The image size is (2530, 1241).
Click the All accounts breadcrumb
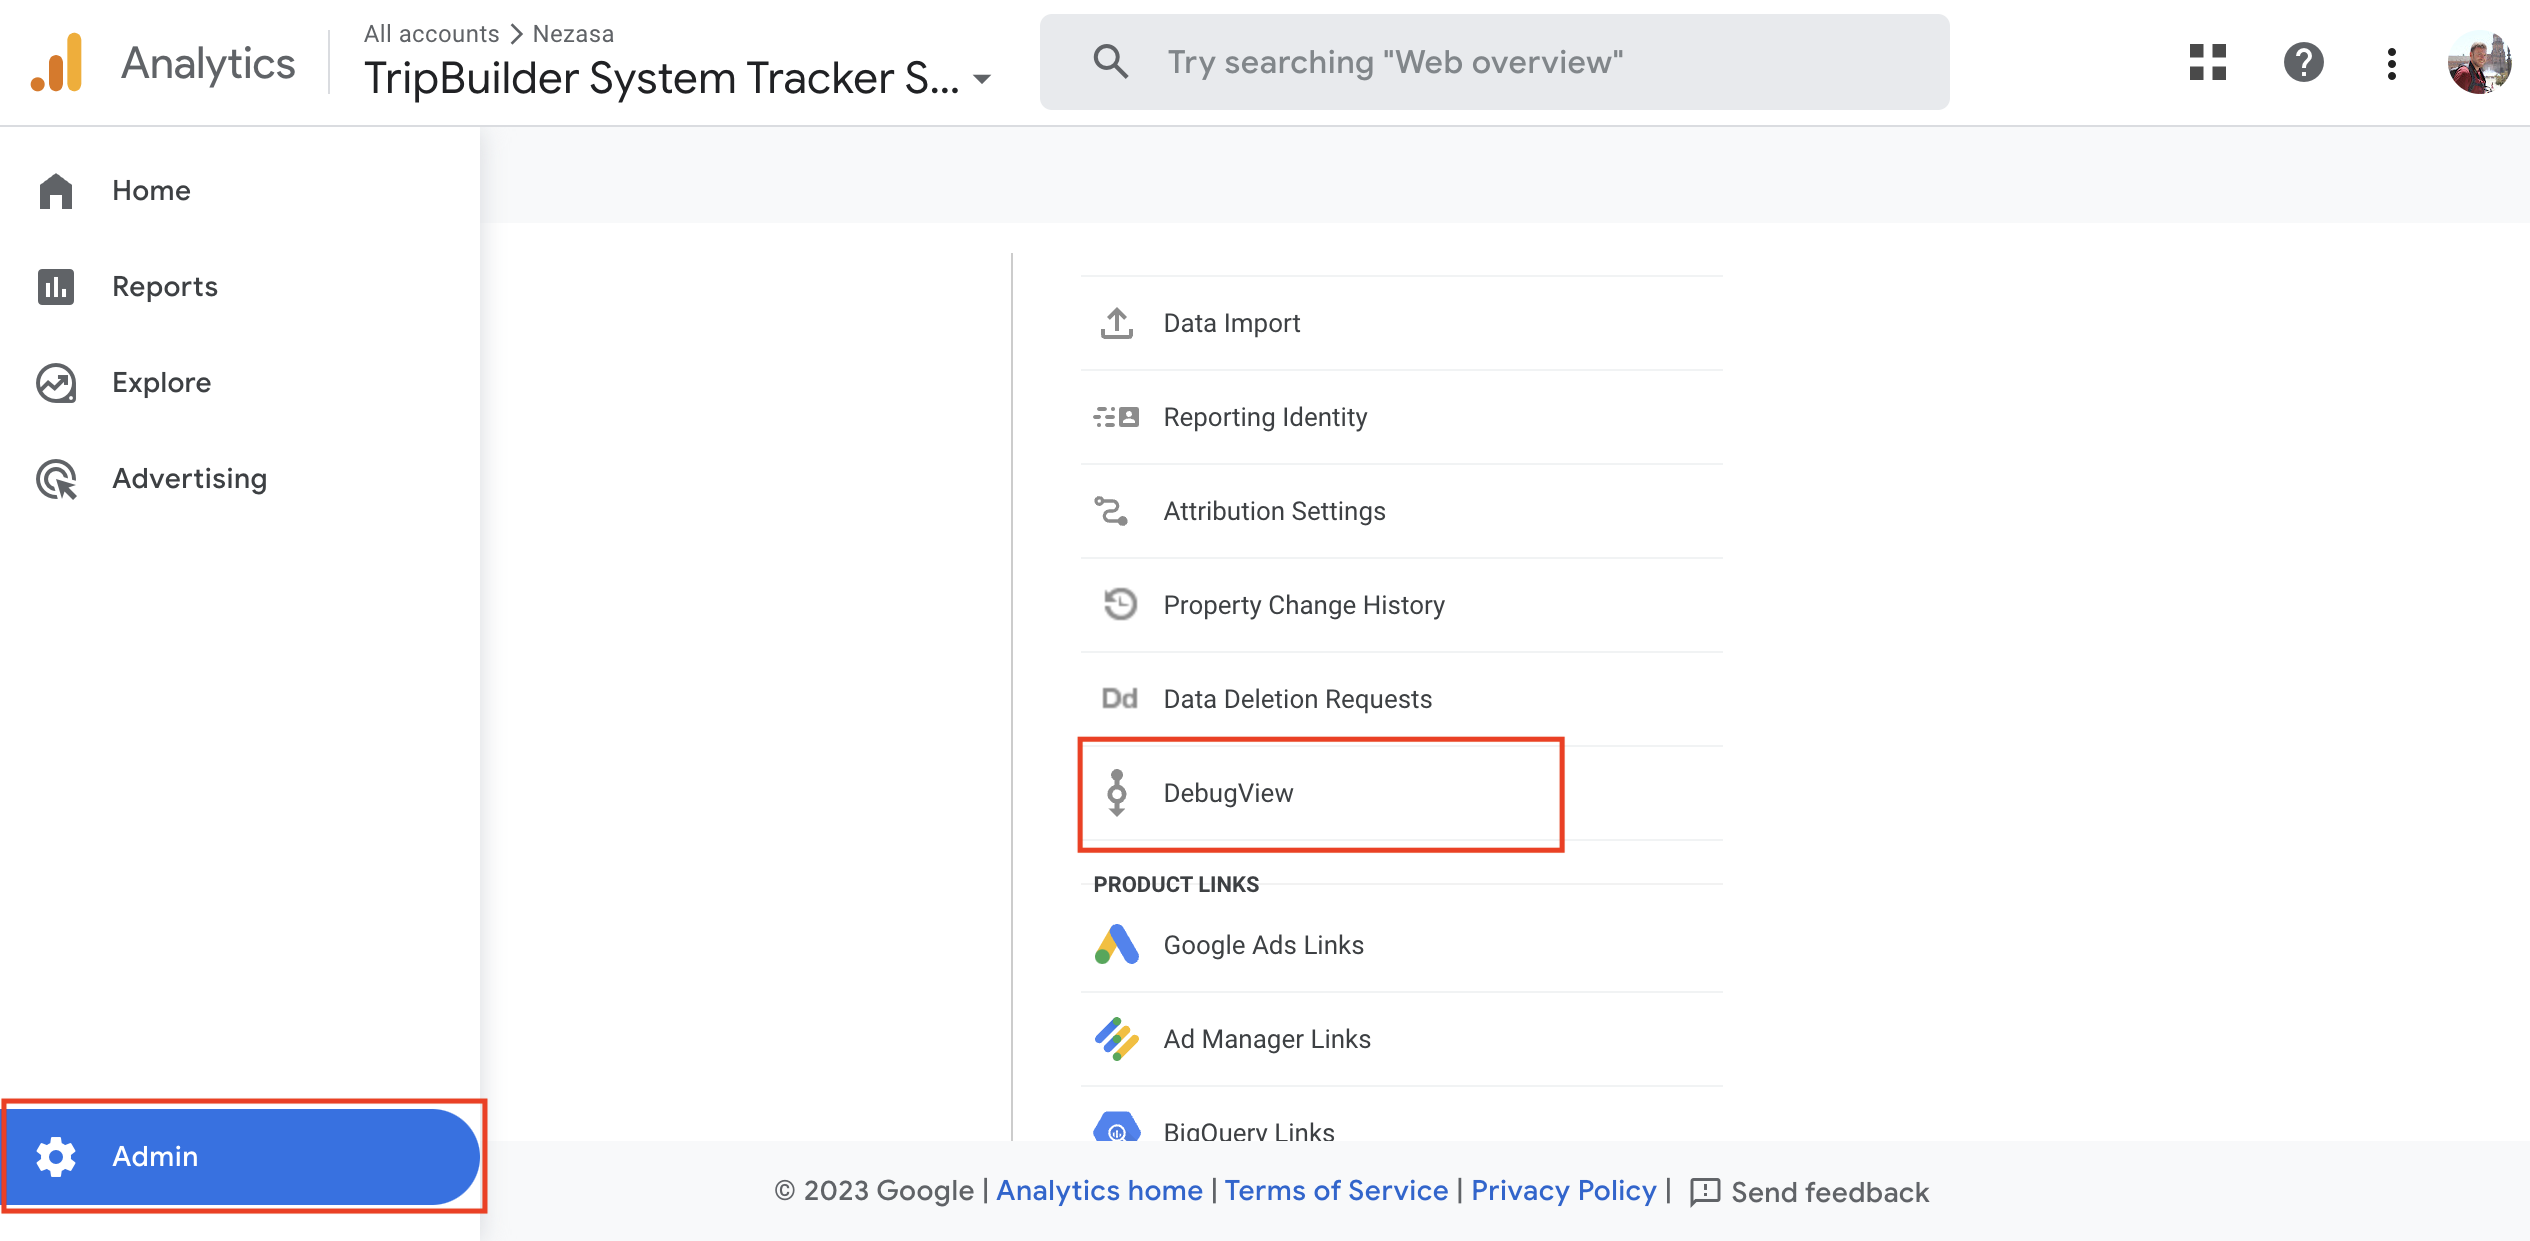(431, 34)
